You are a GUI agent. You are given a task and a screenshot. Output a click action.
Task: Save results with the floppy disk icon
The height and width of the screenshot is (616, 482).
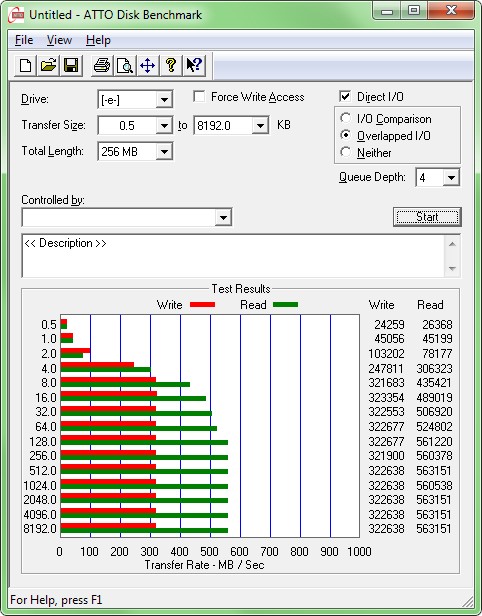tap(71, 65)
